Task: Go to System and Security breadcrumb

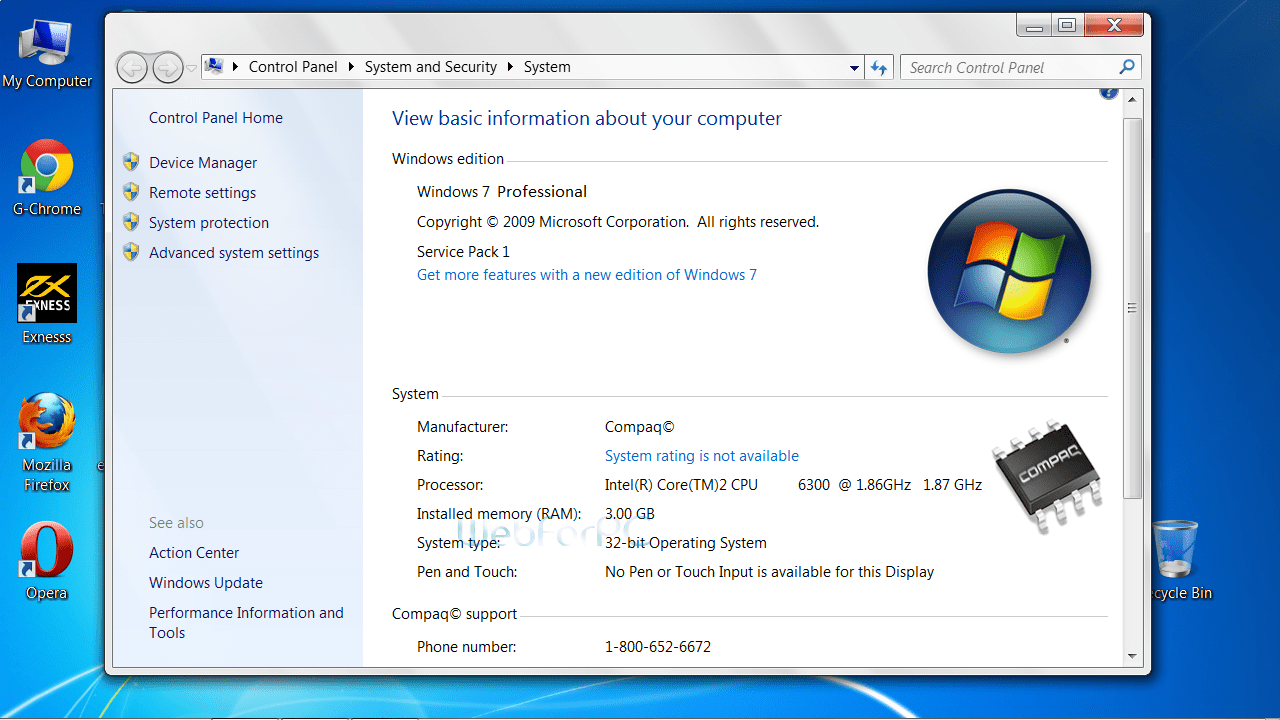Action: tap(430, 67)
